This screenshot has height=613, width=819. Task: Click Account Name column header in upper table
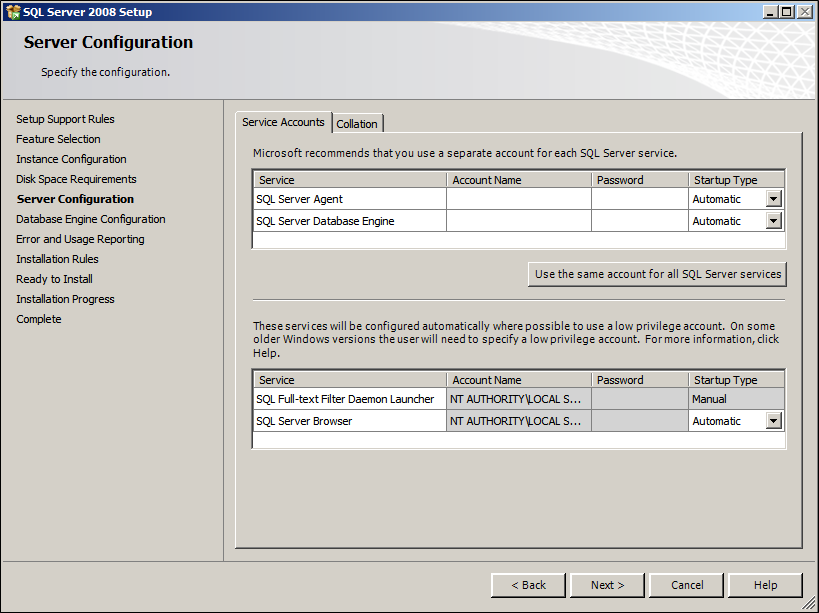519,180
